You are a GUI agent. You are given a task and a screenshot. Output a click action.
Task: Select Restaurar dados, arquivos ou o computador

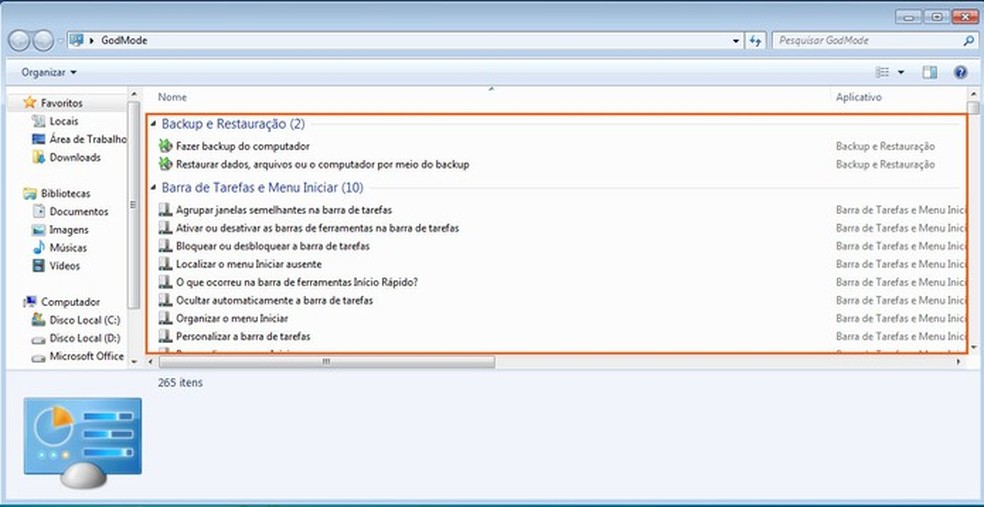tap(323, 164)
